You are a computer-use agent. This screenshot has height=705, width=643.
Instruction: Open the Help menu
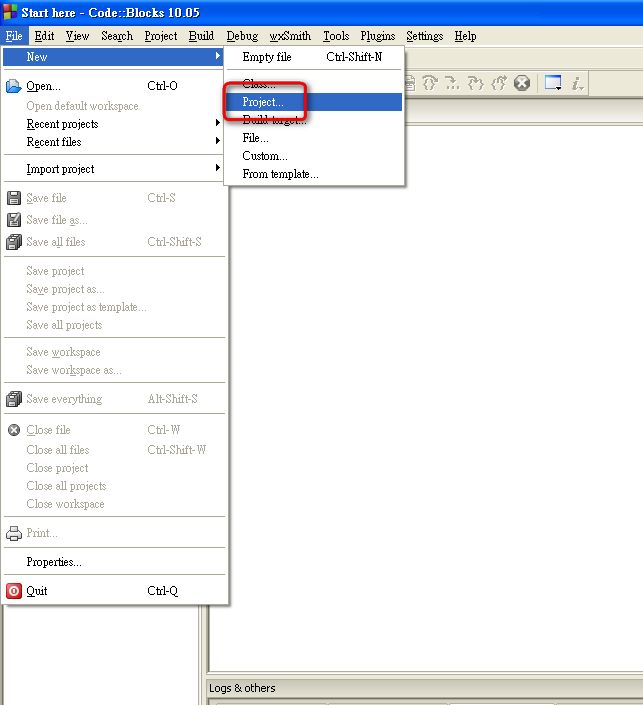tap(465, 36)
